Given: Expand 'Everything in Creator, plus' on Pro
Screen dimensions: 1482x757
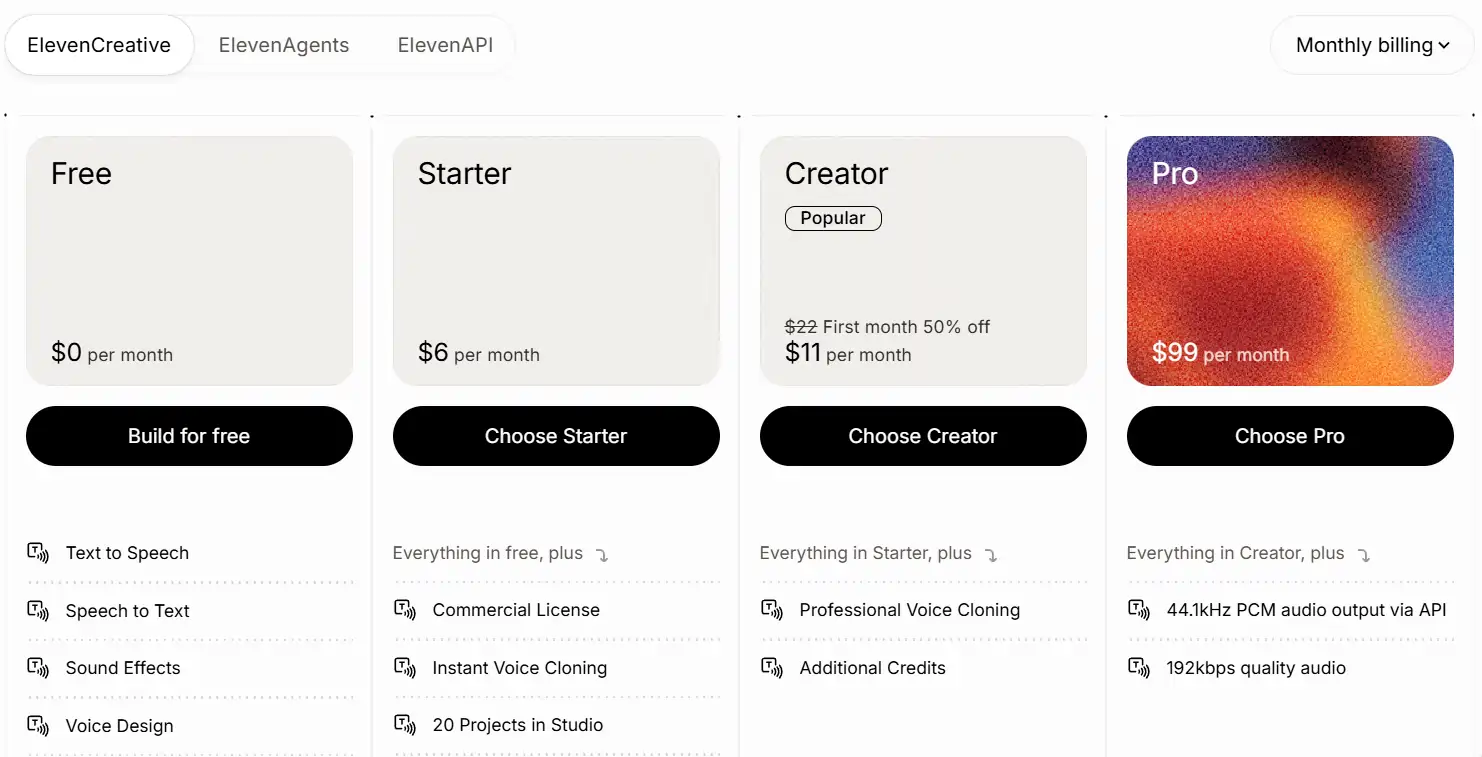Looking at the screenshot, I should pyautogui.click(x=1365, y=553).
